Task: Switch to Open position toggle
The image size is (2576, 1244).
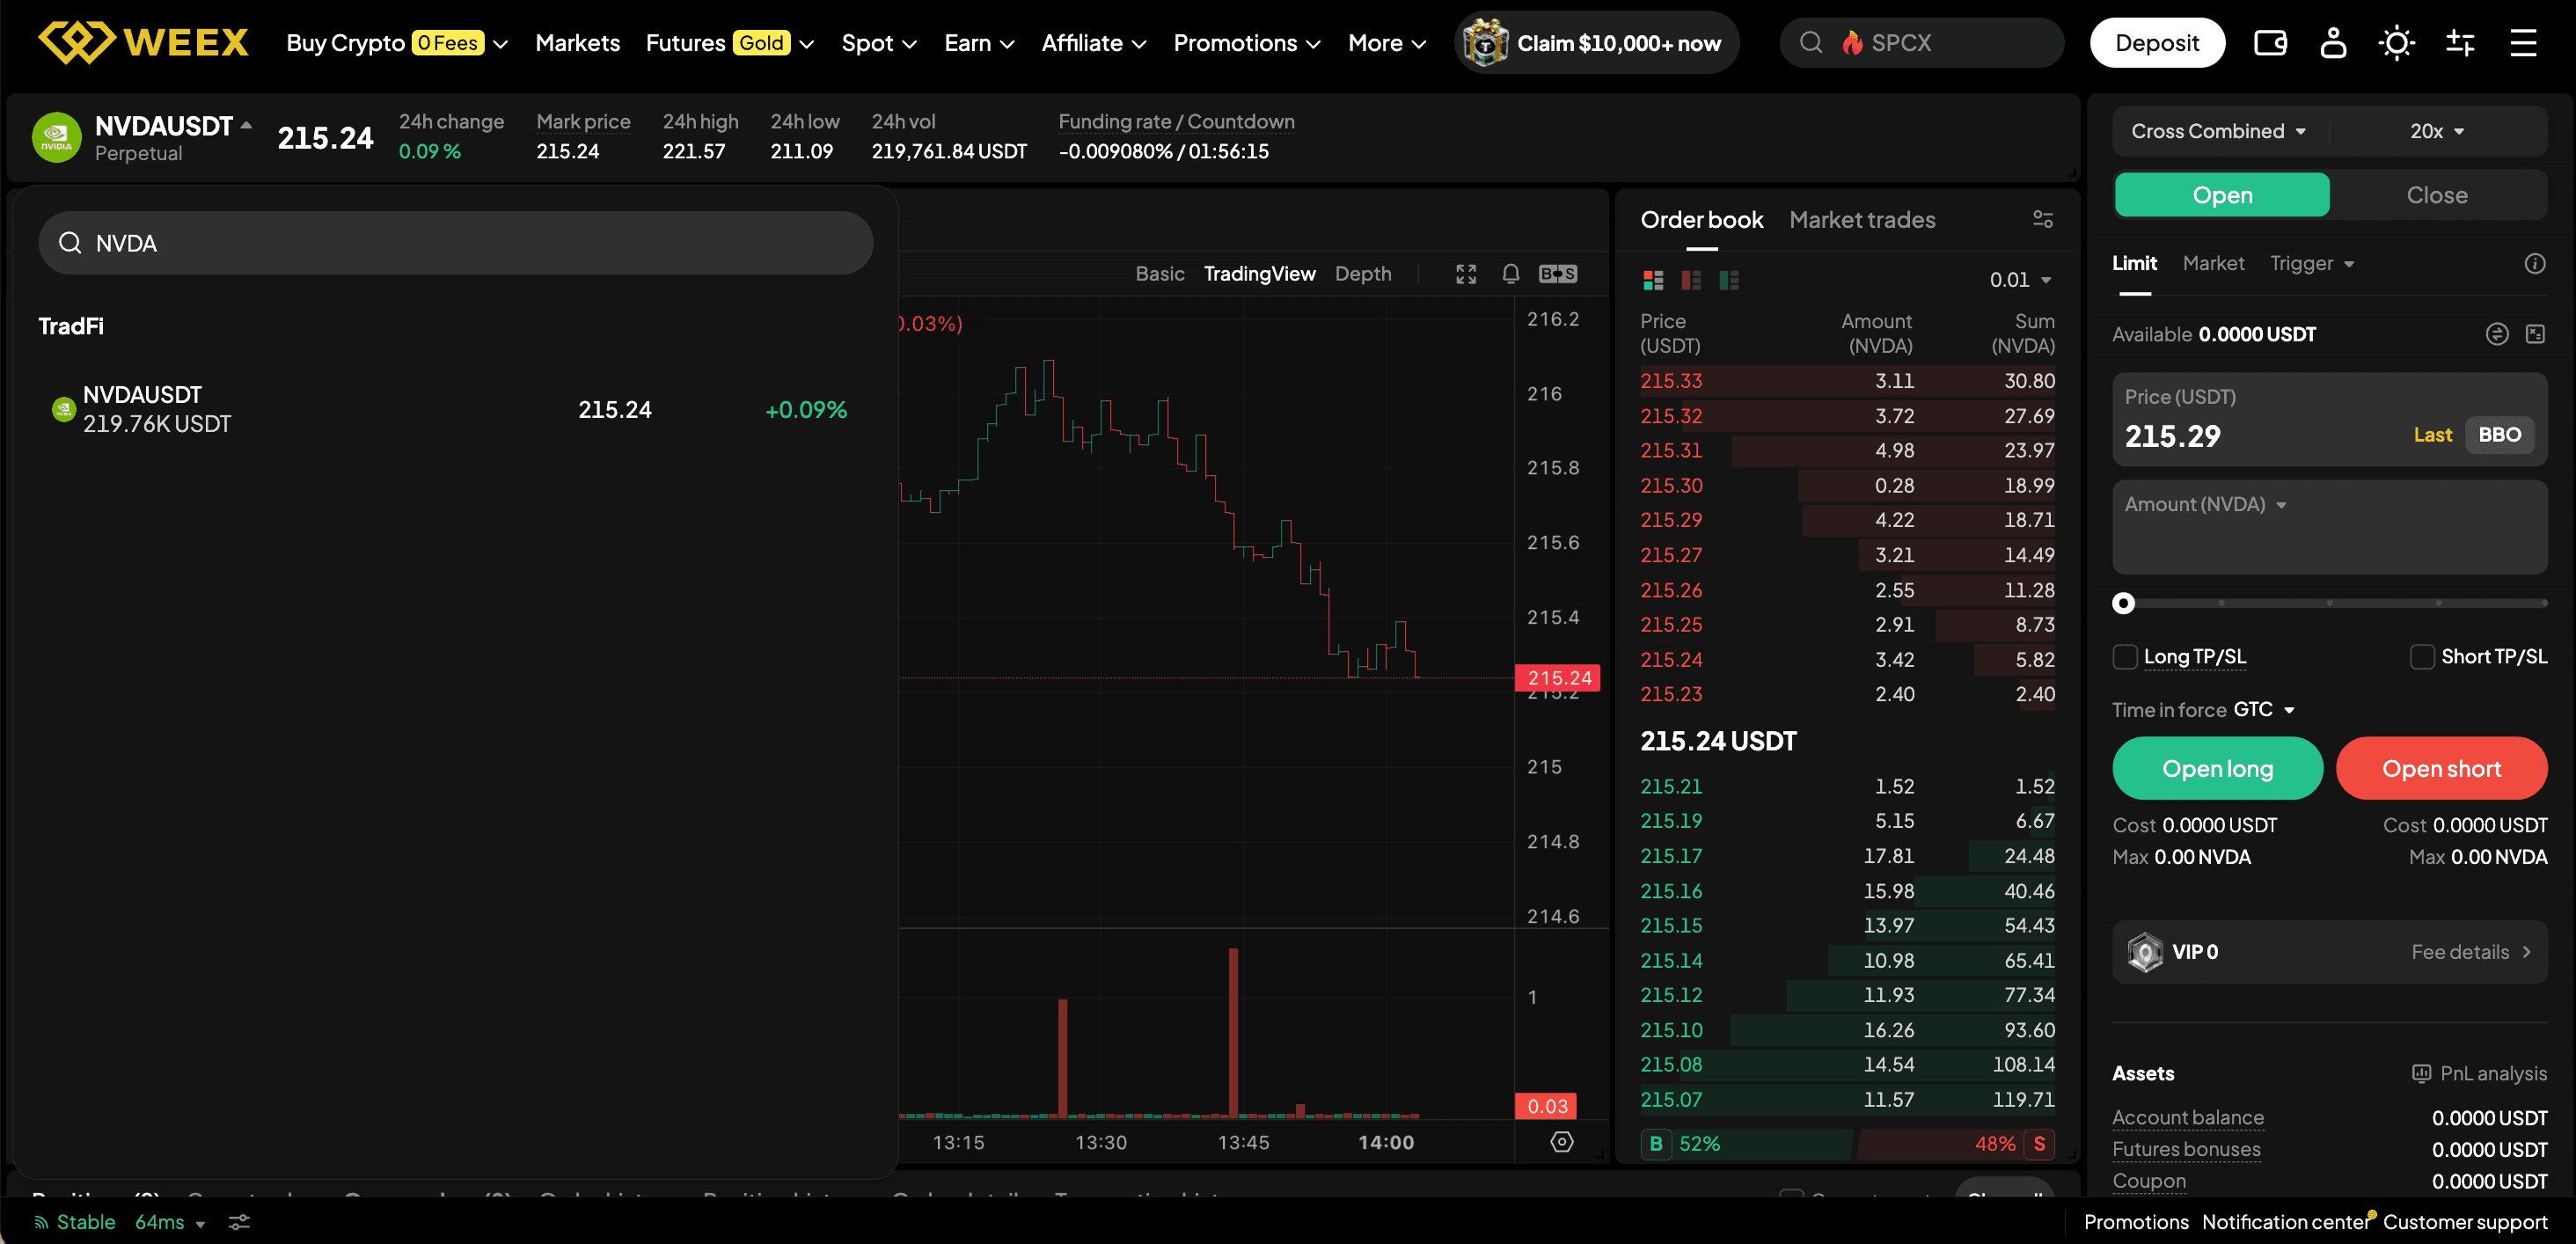Action: (2222, 195)
